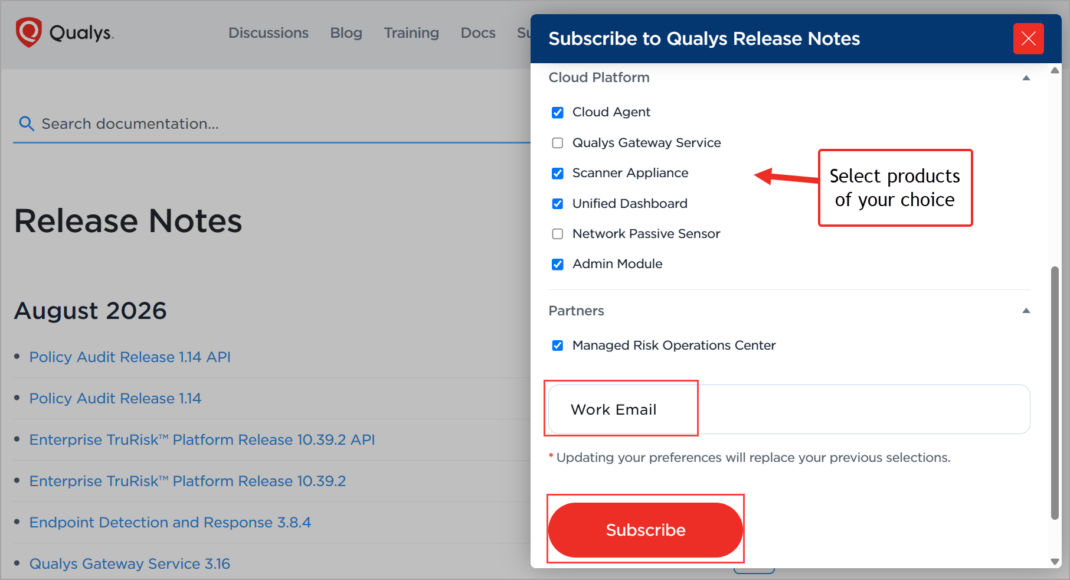The image size is (1070, 580).
Task: Enable the Network Passive Sensor checkbox
Action: (x=558, y=234)
